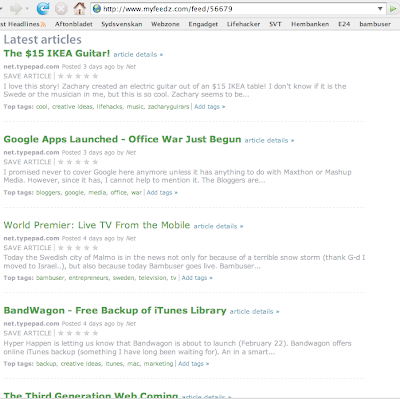Click the 'google' tag
Viewport: 400px width, 399px height.
coord(74,192)
